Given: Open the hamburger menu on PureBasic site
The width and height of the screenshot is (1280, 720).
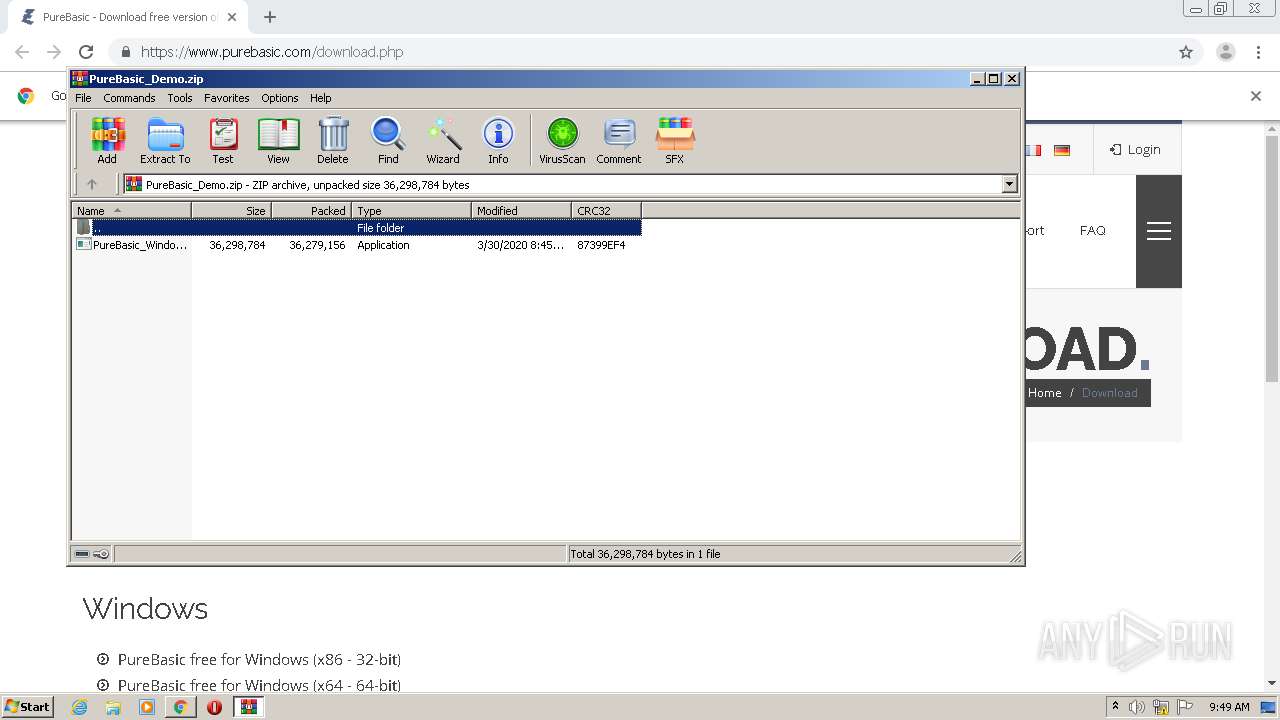Looking at the screenshot, I should 1159,231.
